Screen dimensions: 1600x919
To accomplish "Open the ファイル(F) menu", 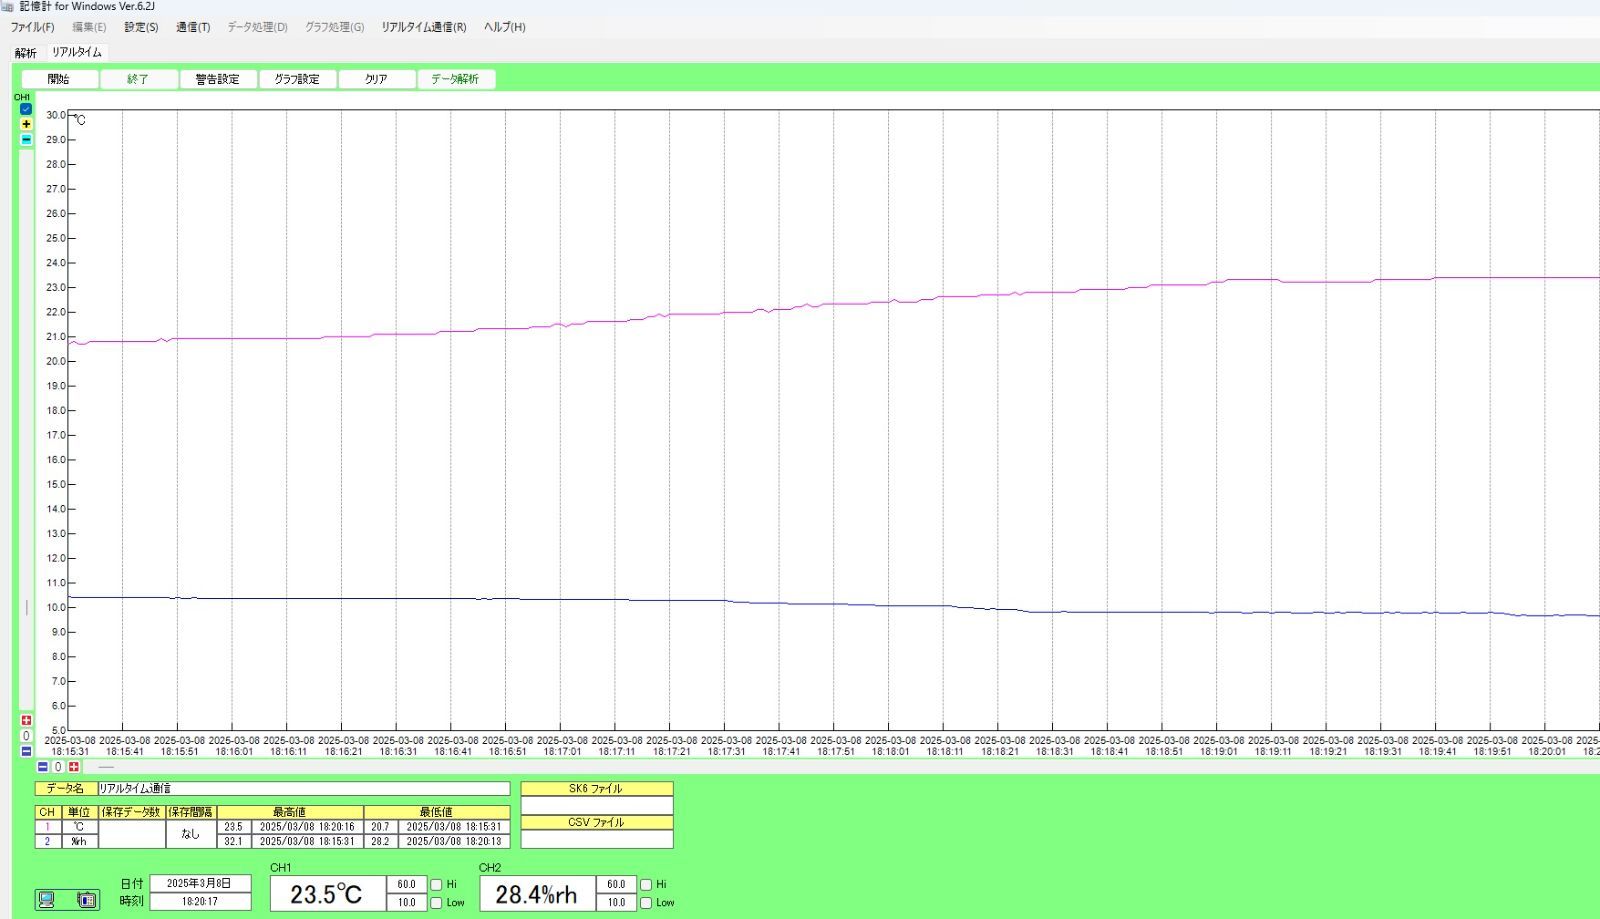I will [x=33, y=27].
